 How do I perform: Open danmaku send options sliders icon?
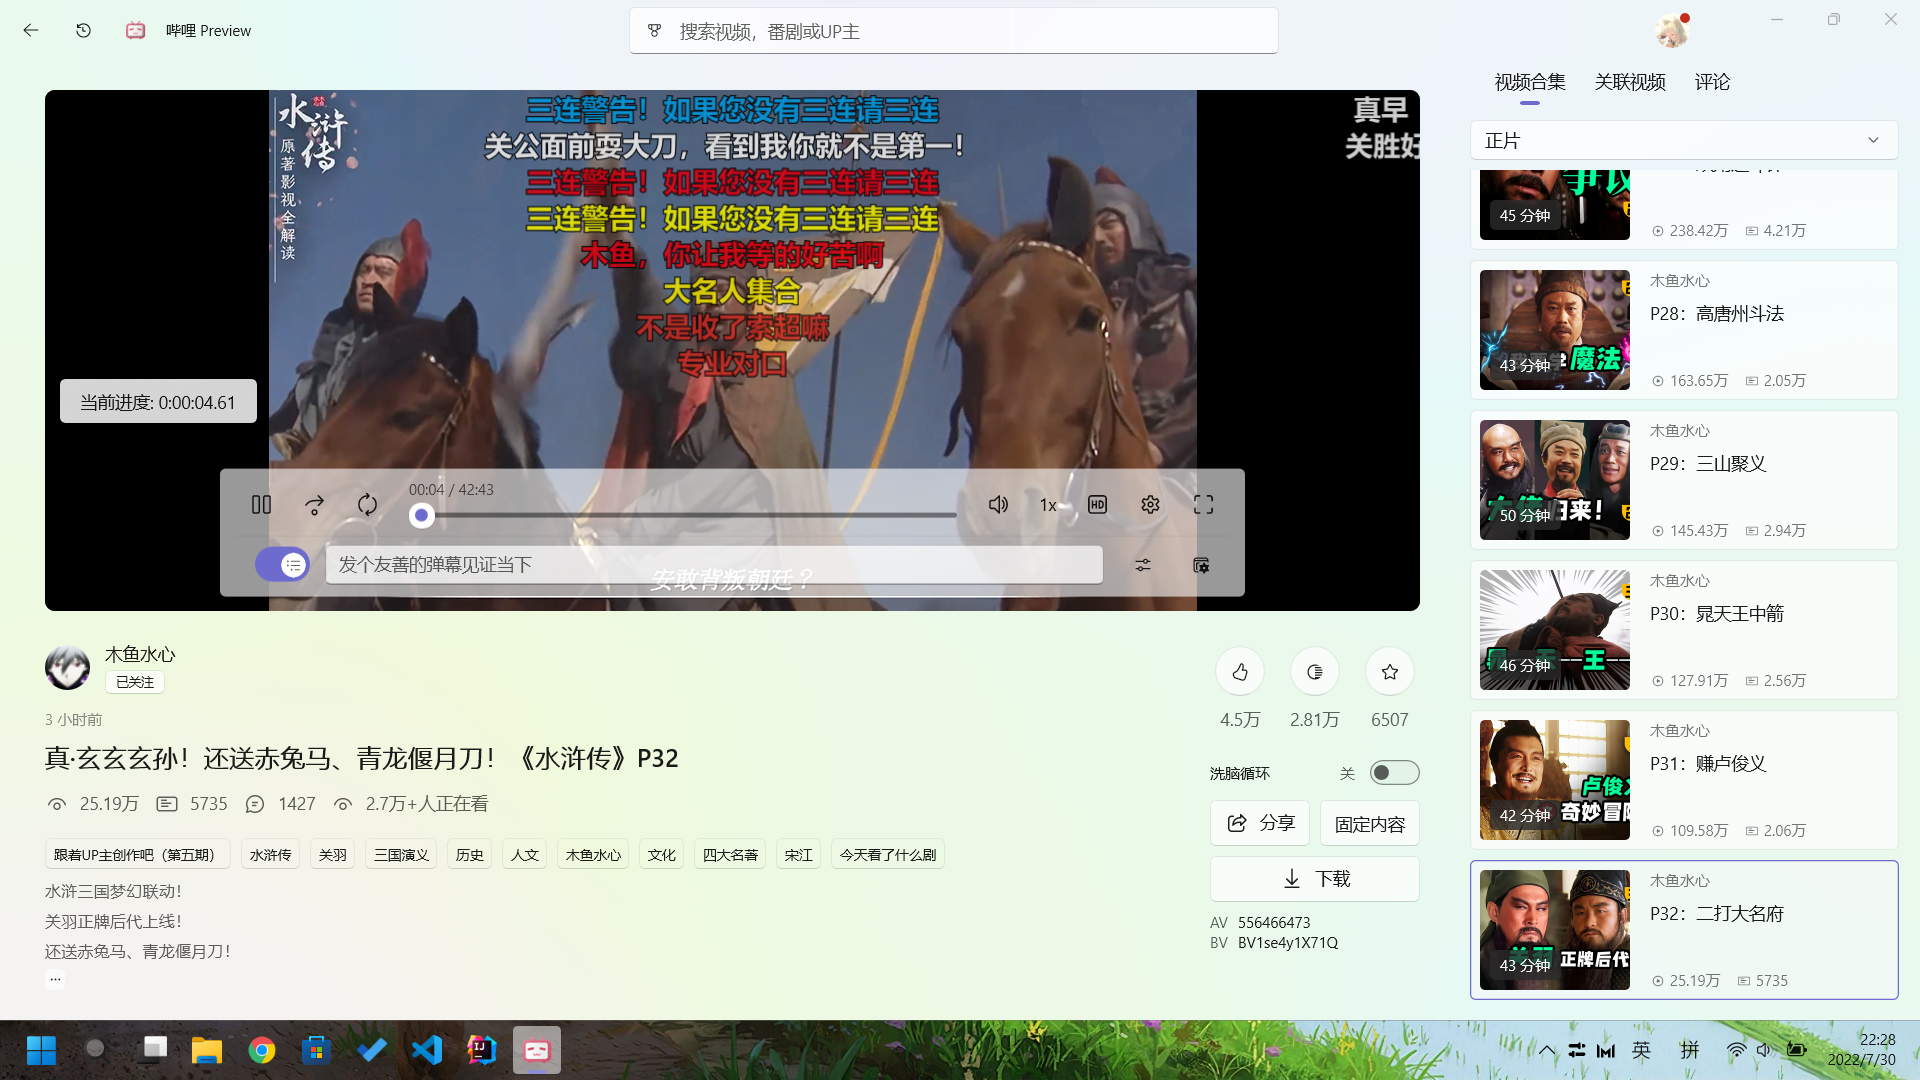click(x=1143, y=565)
